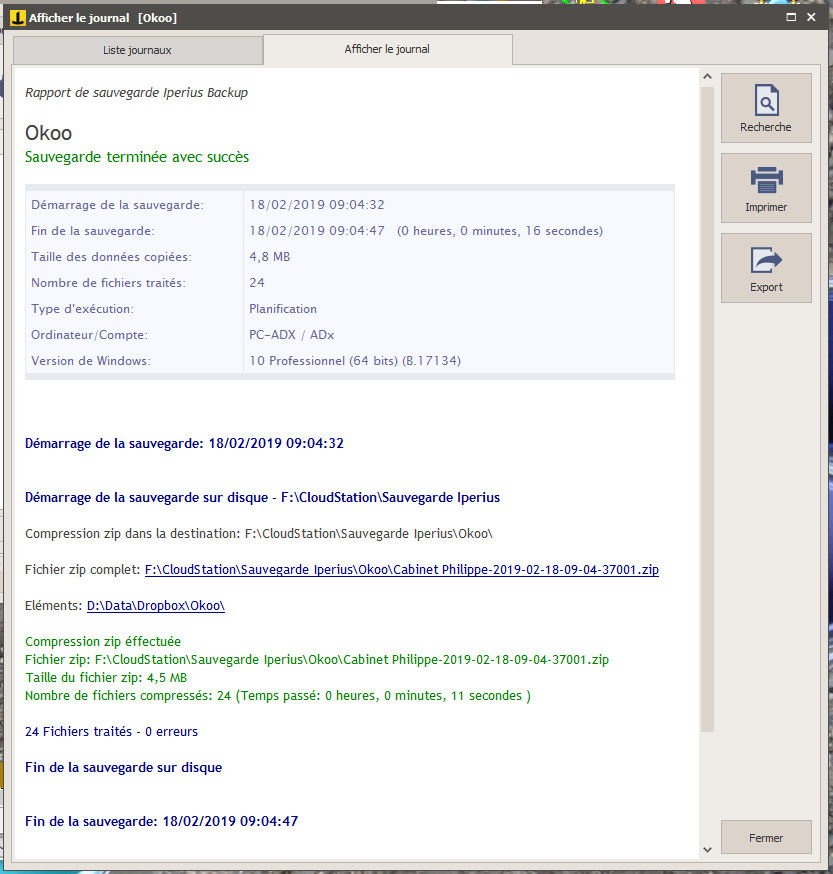Click the empty scrollbar track below thumb

coord(707,790)
